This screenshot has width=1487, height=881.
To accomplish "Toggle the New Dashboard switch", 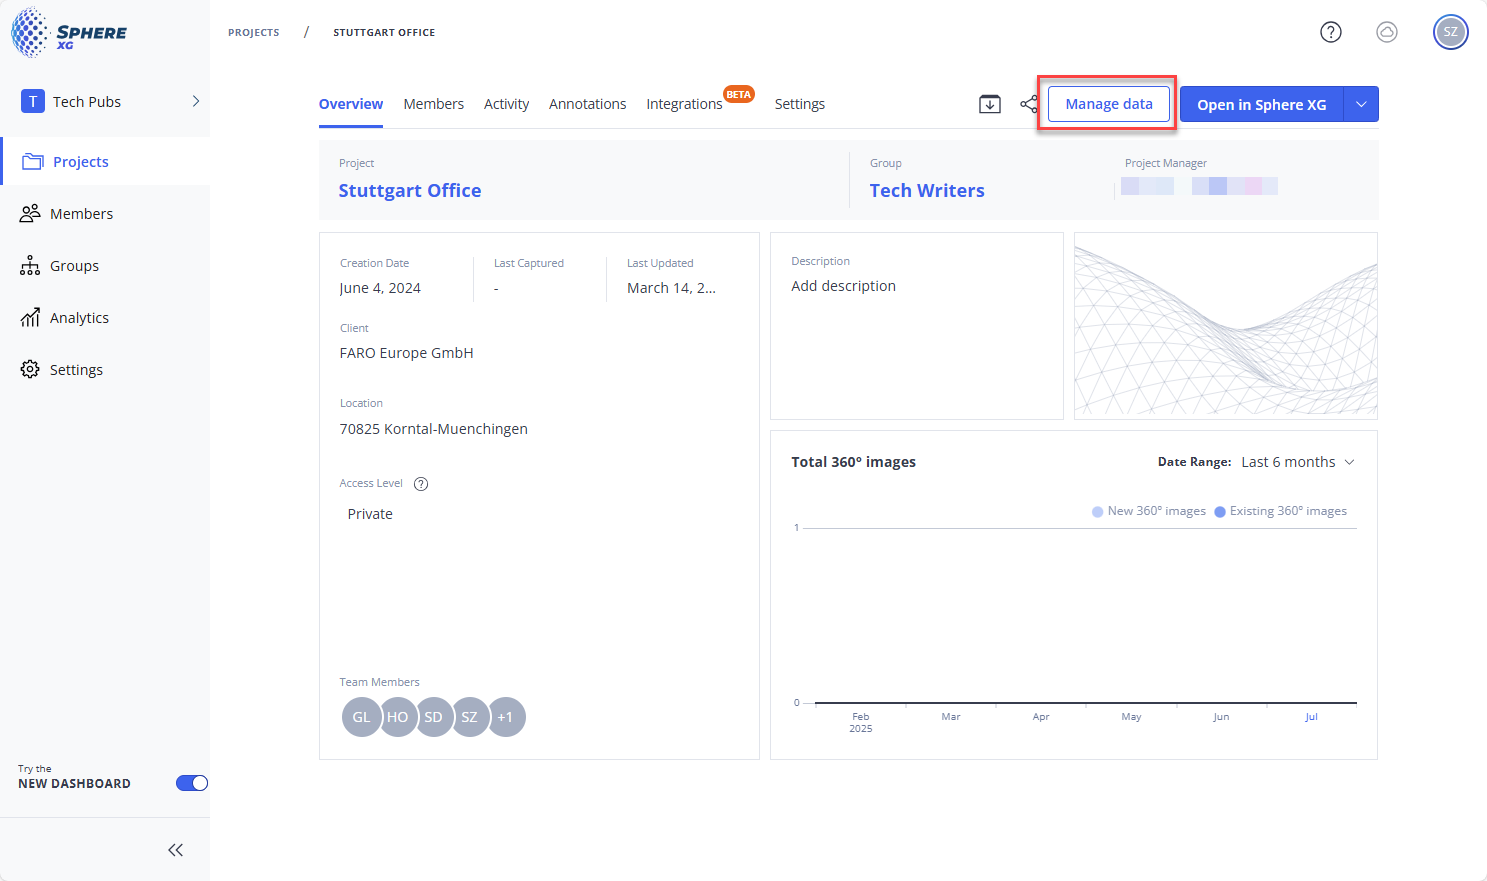I will (191, 783).
